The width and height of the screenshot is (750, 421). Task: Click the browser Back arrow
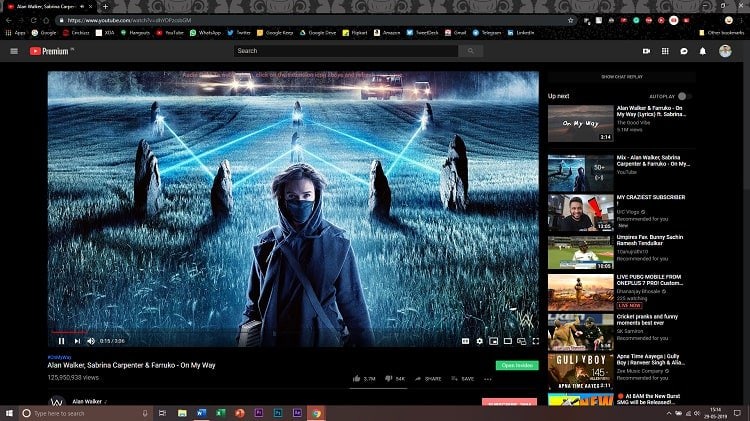coord(9,20)
